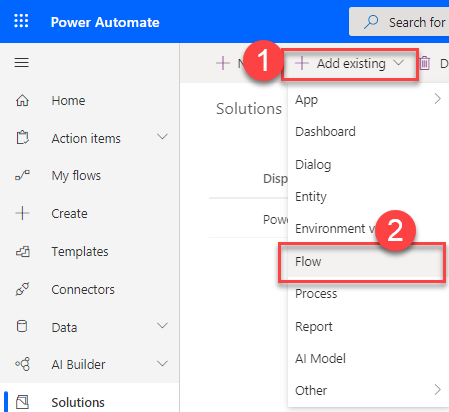Click the Action items label
This screenshot has width=449, height=412.
86,138
